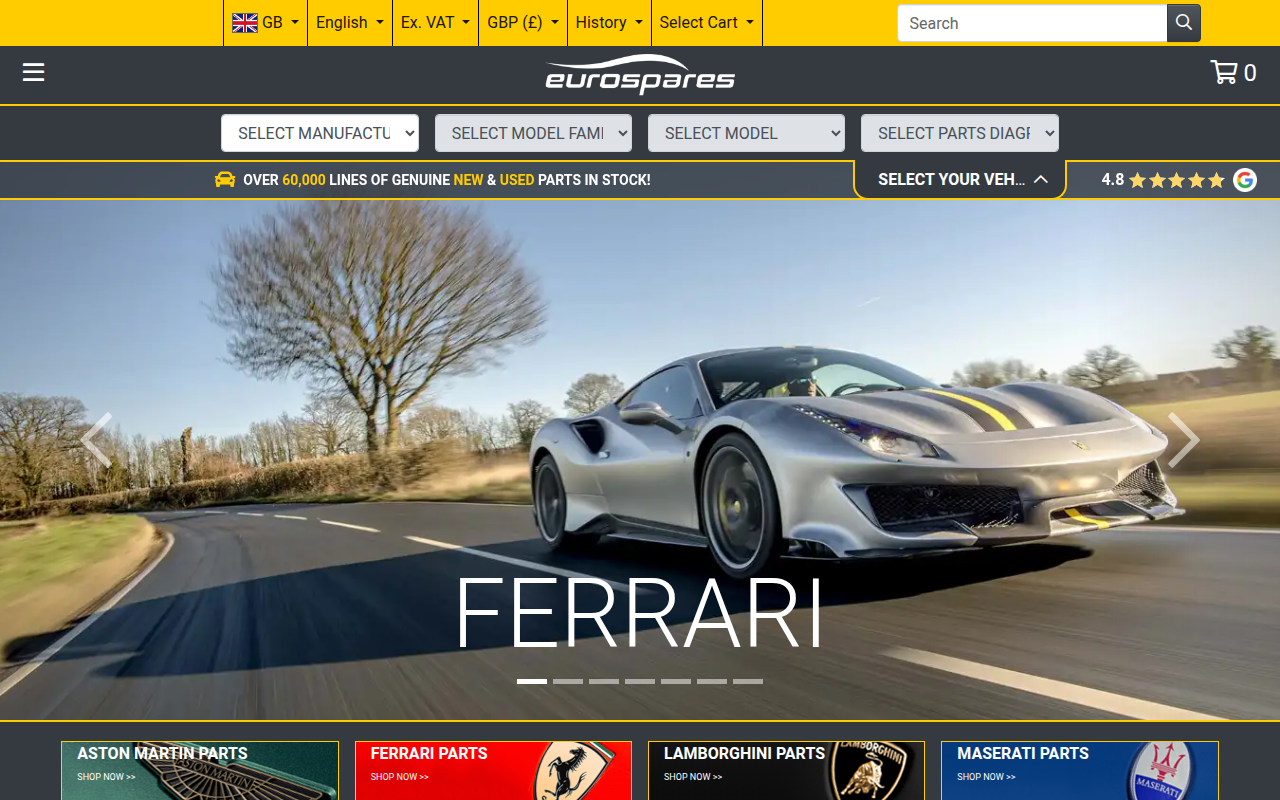Screen dimensions: 1280x800
Task: Go to next carousel slide arrow
Action: (x=1184, y=440)
